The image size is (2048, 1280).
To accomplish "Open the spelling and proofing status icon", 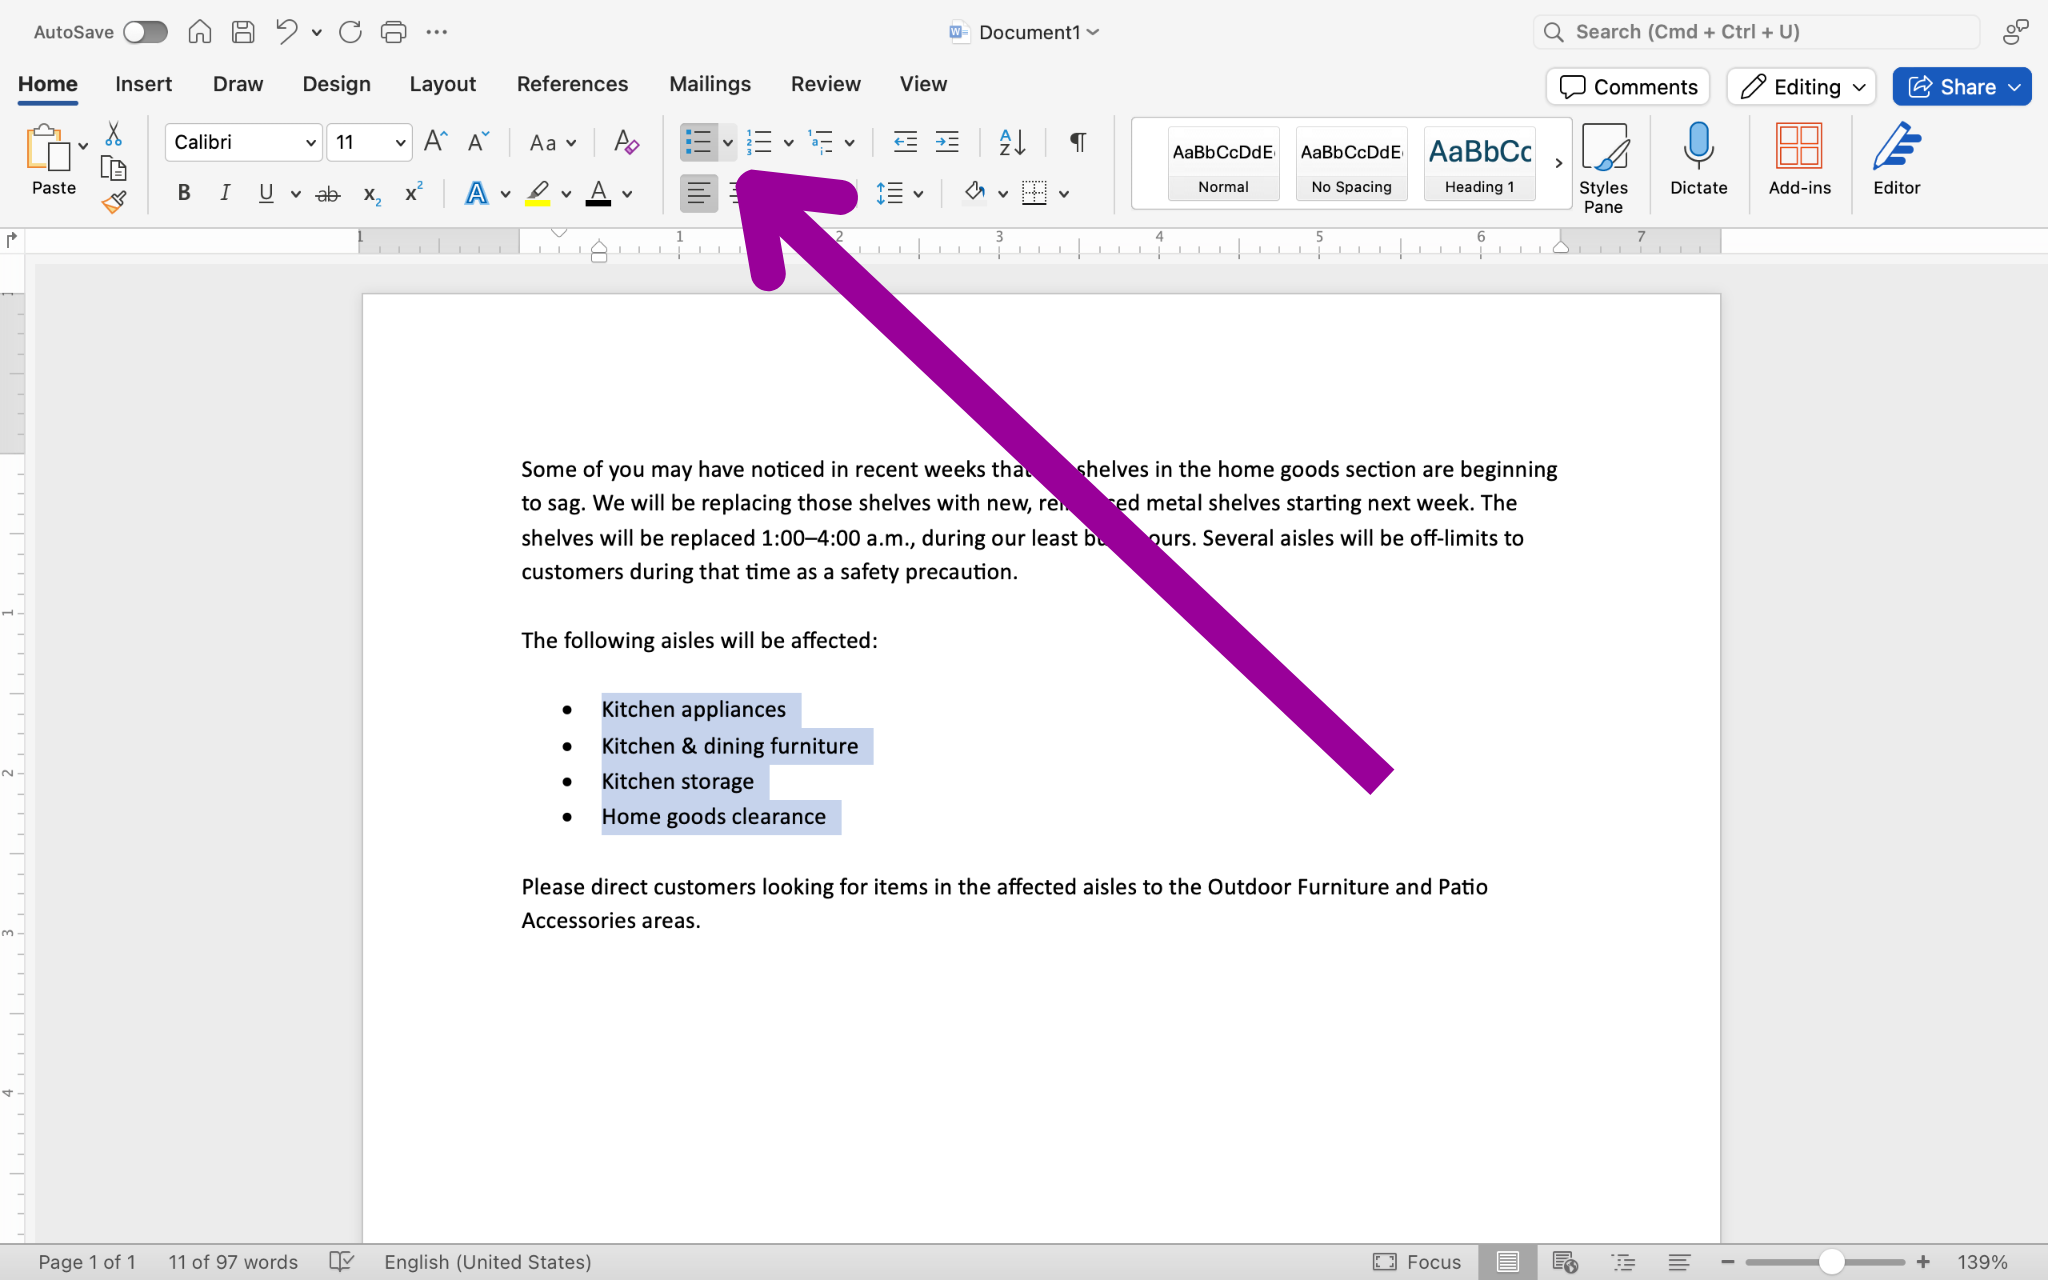I will (x=341, y=1262).
